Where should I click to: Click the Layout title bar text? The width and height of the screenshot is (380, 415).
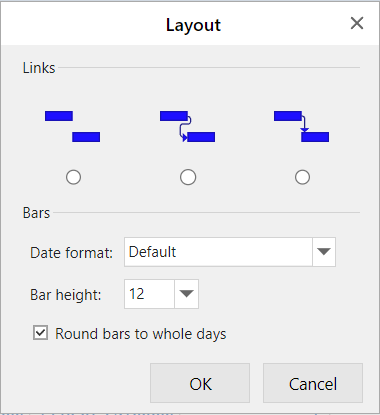pos(193,25)
